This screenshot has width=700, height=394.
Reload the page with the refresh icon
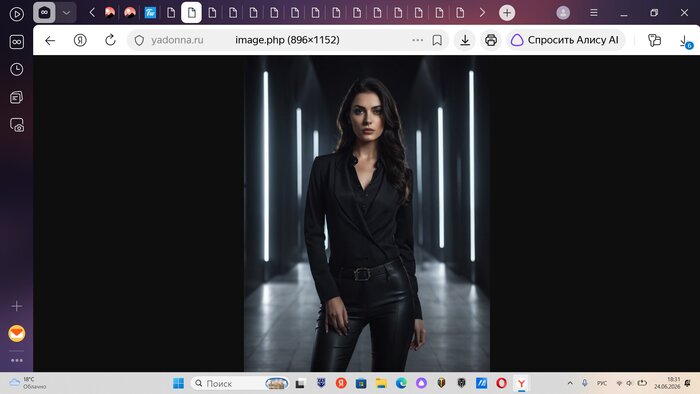(110, 40)
